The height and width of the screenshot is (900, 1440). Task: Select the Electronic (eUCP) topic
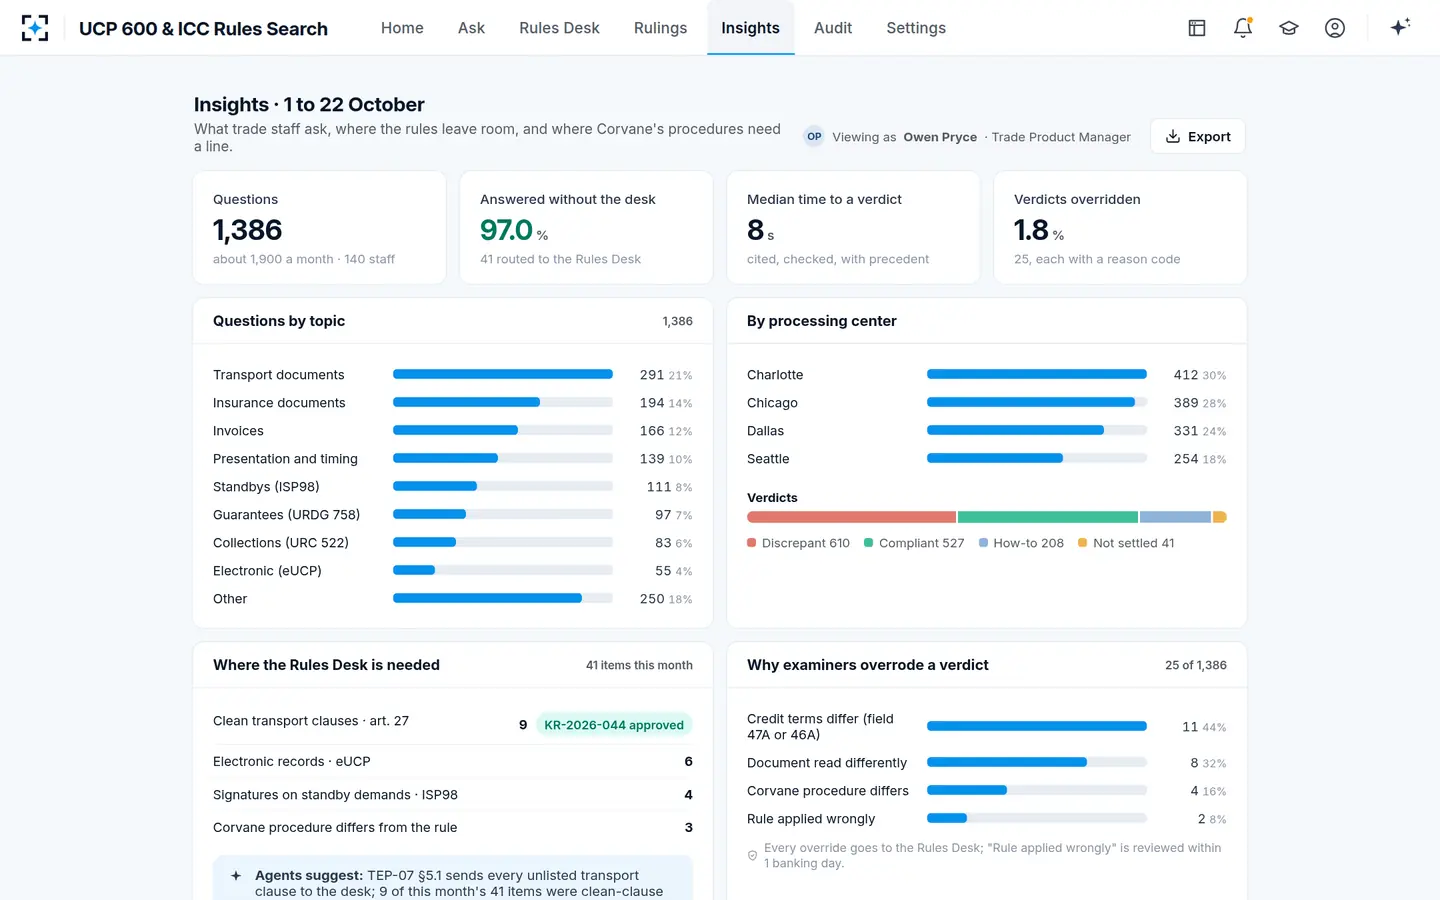coord(453,571)
